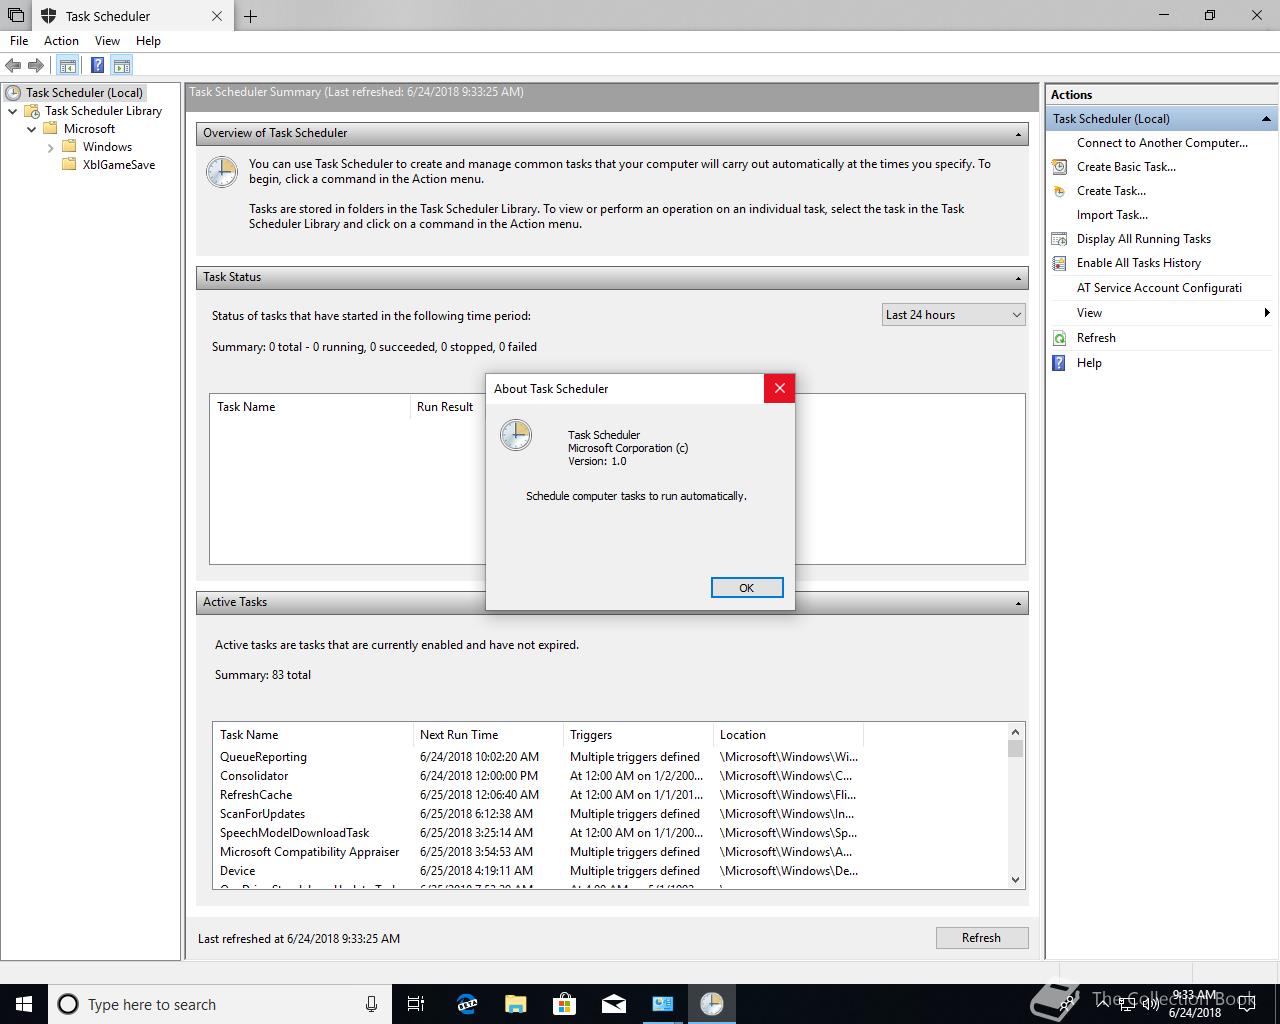
Task: Collapse the Task Scheduler (Local) actions group
Action: click(1266, 119)
